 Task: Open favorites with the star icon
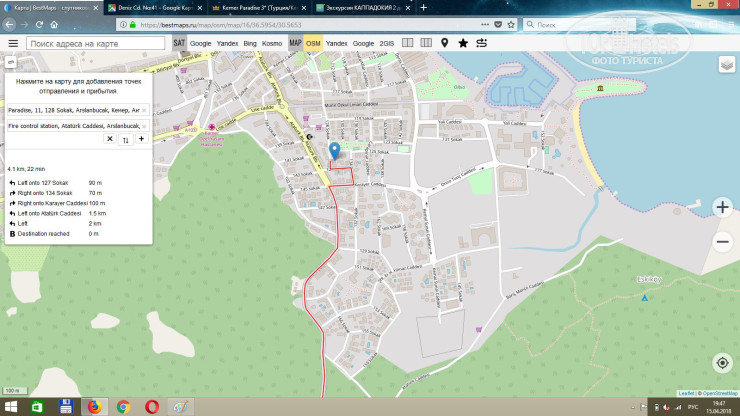pos(462,43)
